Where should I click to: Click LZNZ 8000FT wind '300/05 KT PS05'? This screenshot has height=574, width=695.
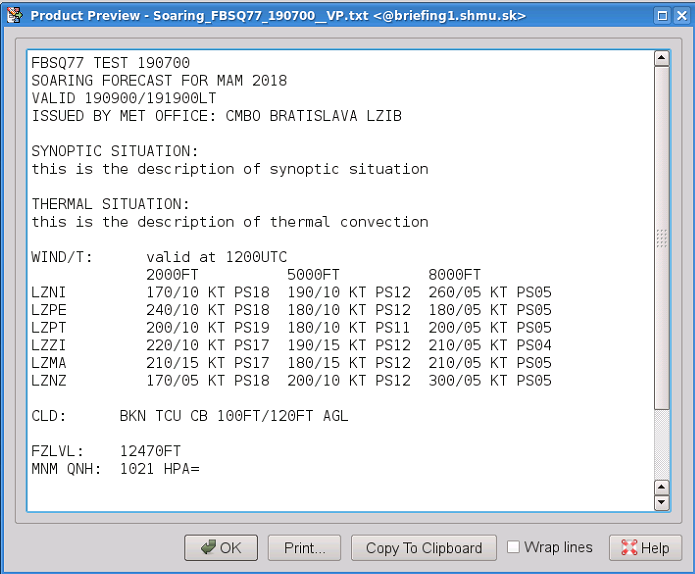490,381
